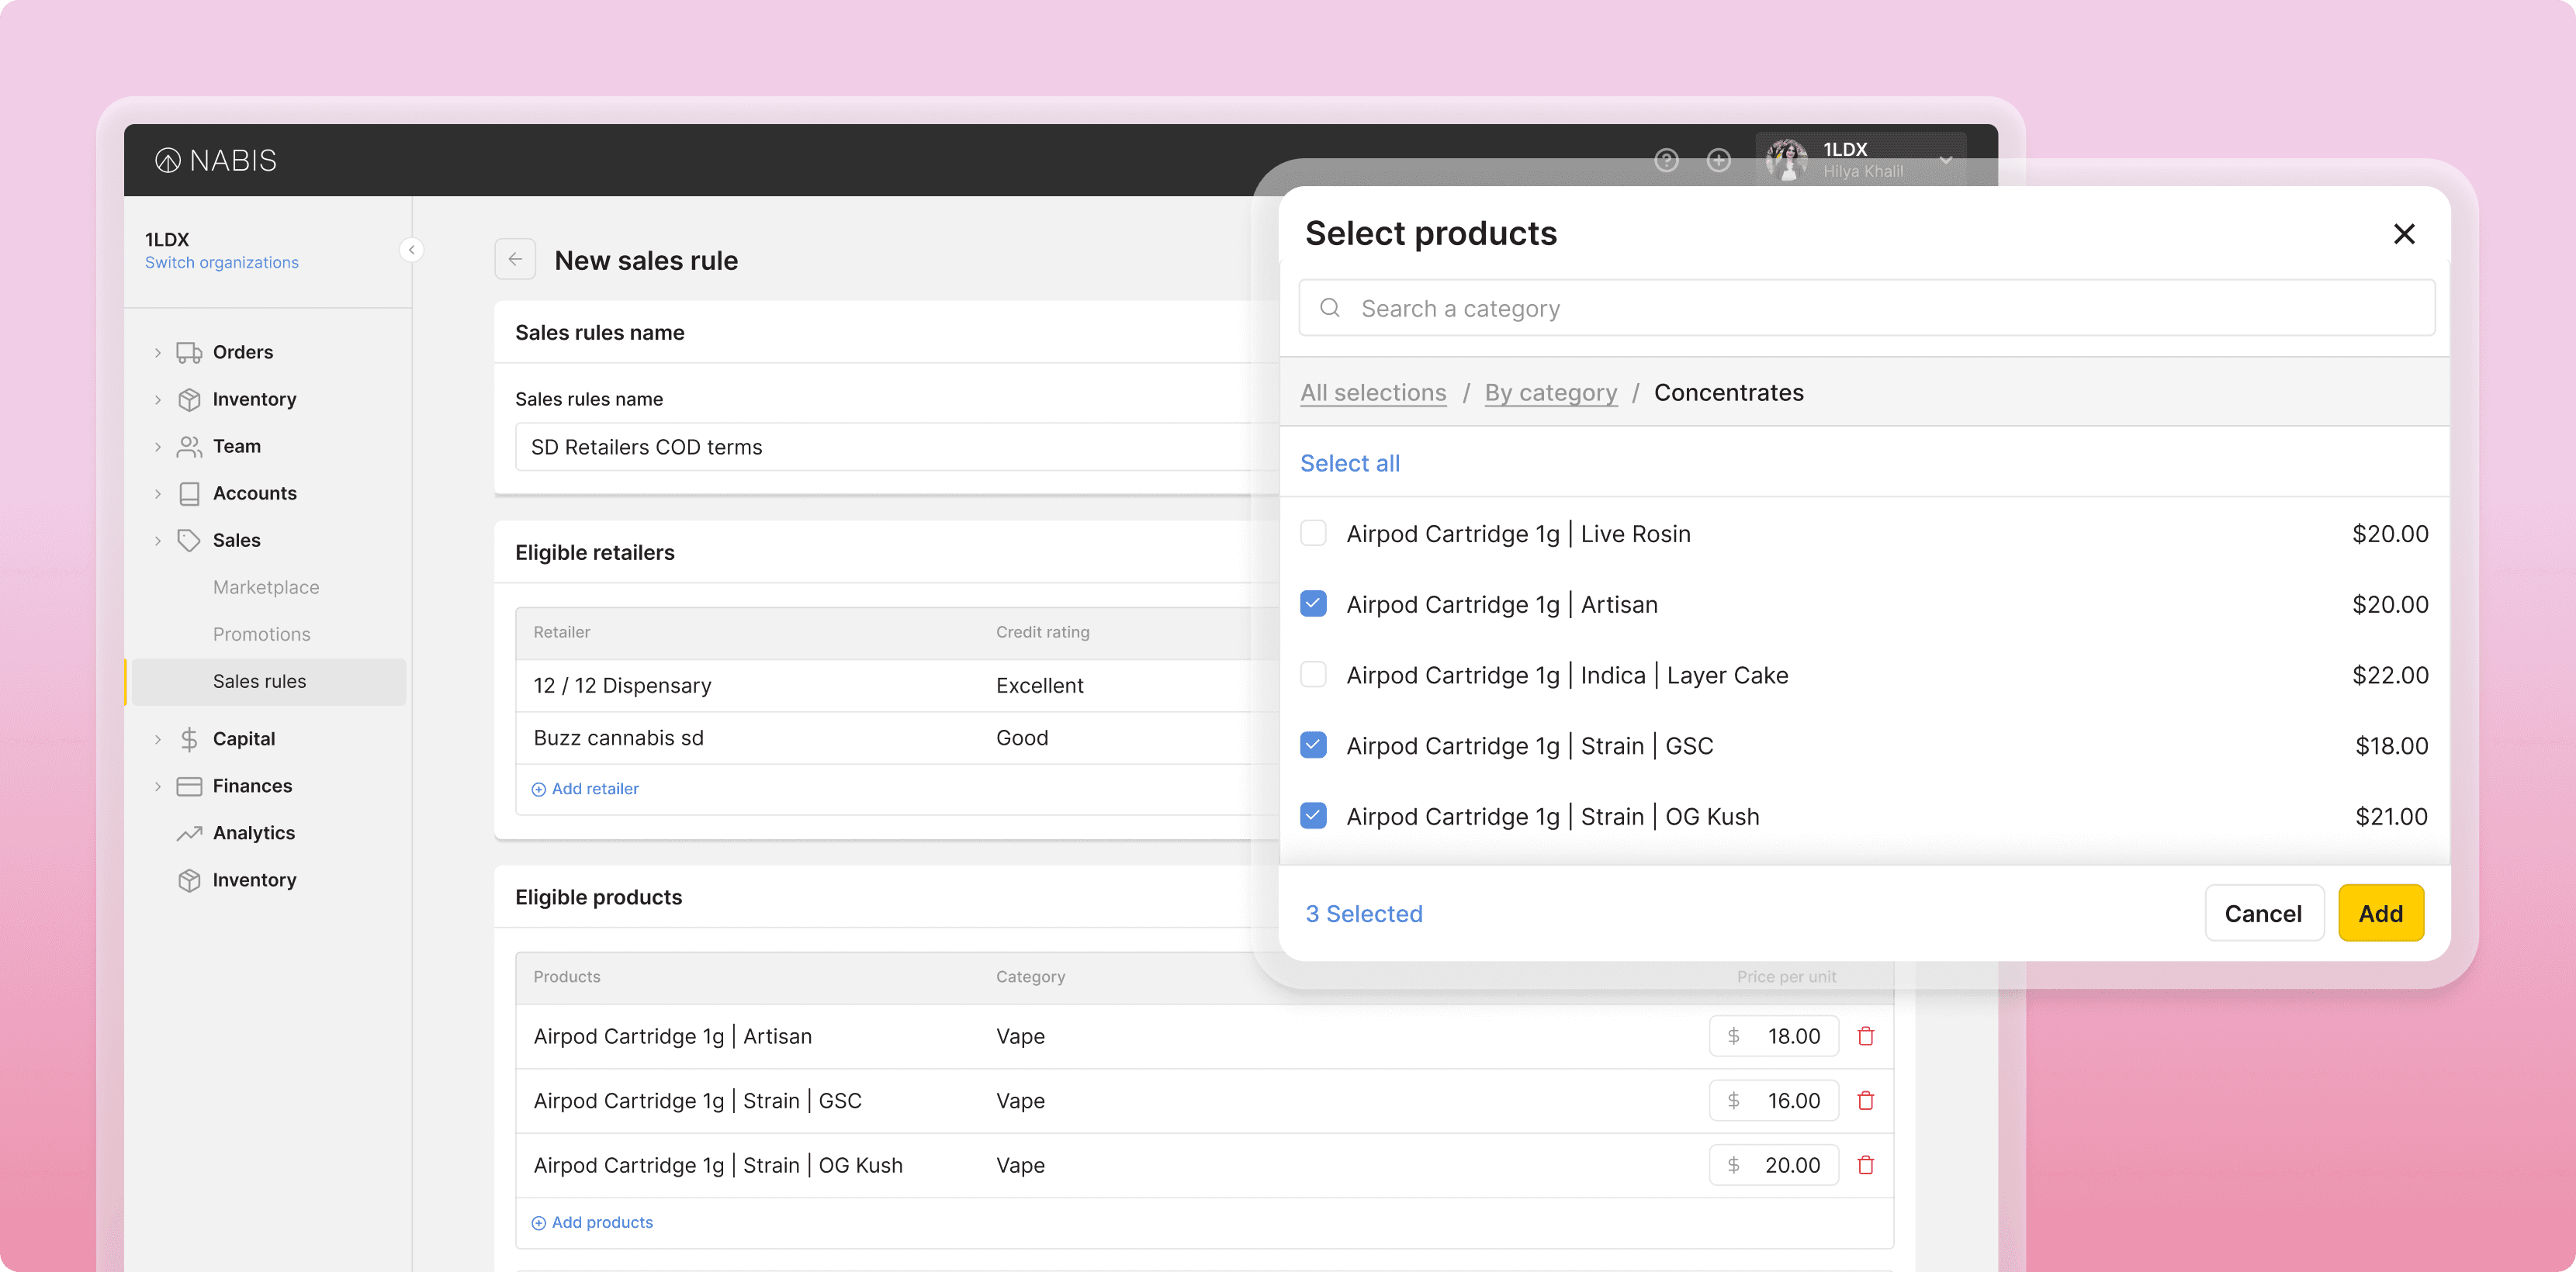This screenshot has width=2576, height=1272.
Task: Open the Analytics section in sidebar
Action: 253,833
